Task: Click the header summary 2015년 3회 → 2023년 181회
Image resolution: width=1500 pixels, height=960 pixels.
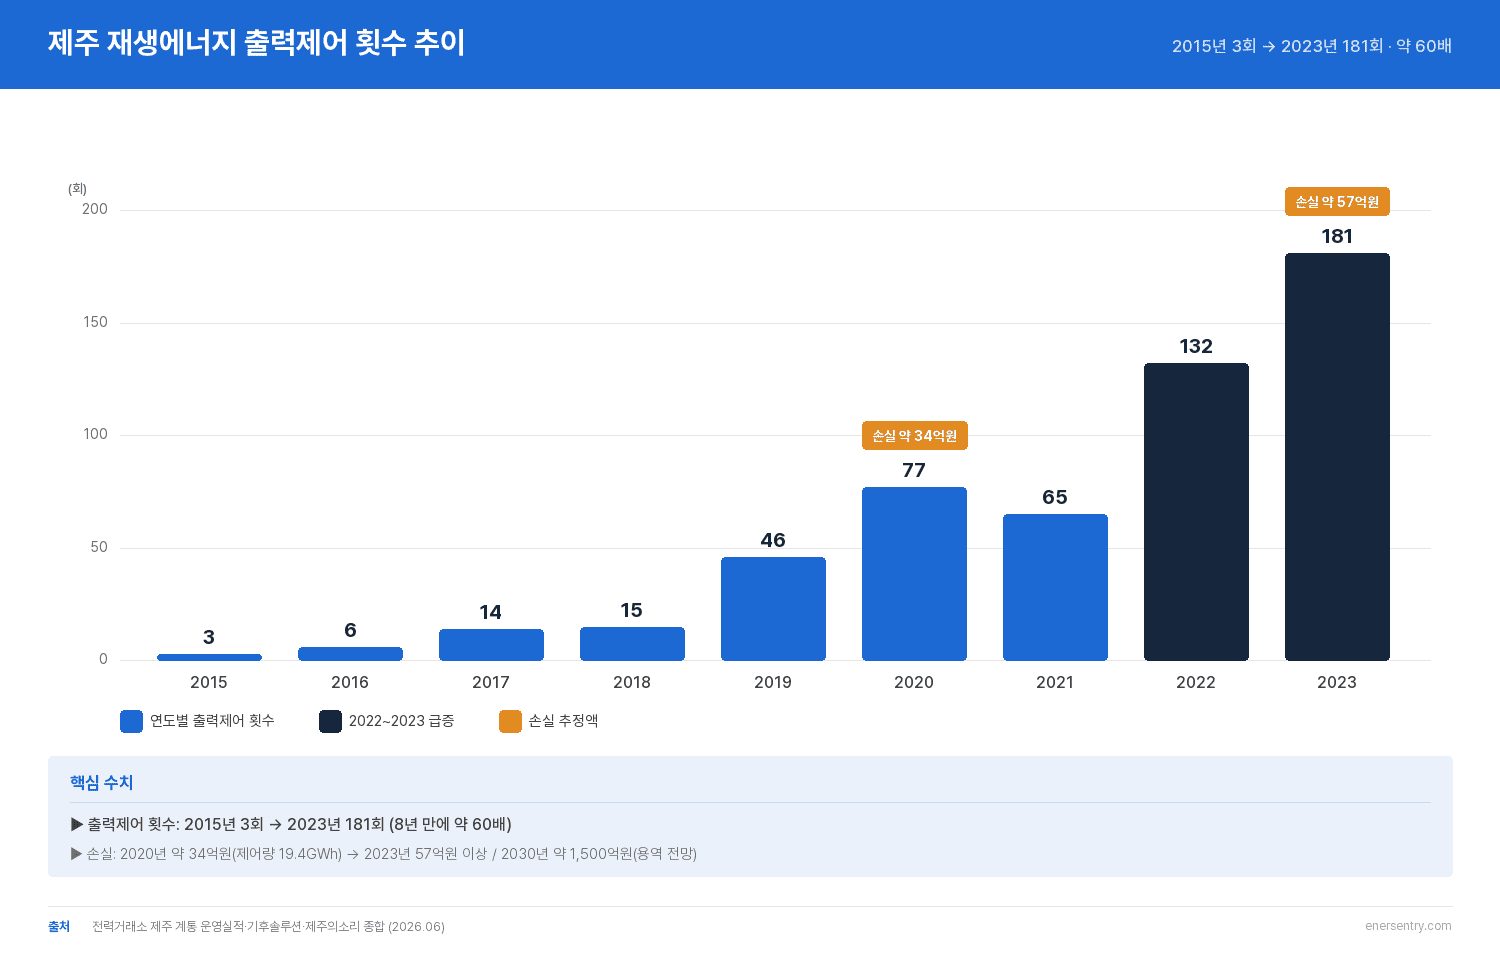Action: click(x=1277, y=46)
